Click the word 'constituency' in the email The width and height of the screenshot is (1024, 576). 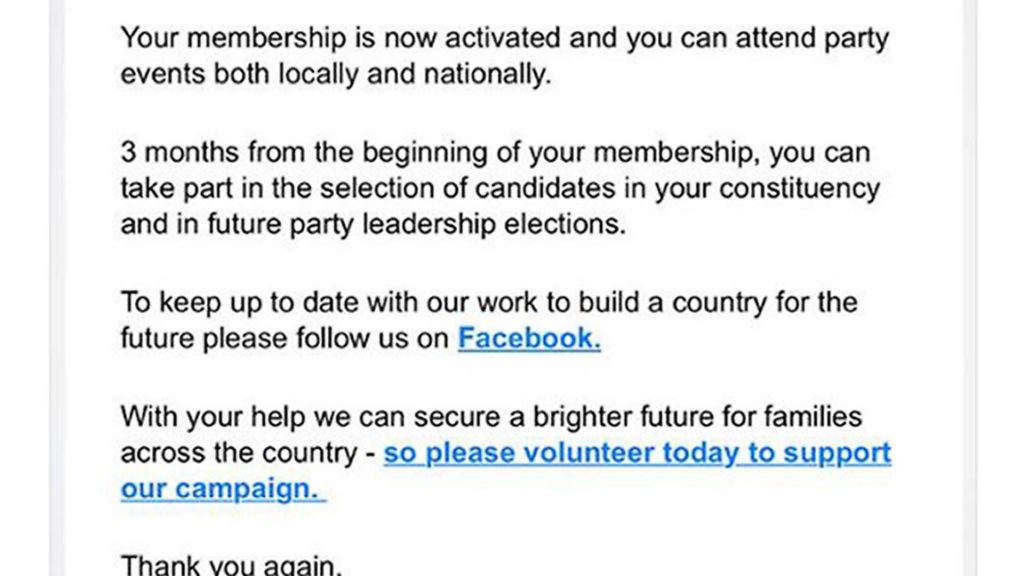799,188
